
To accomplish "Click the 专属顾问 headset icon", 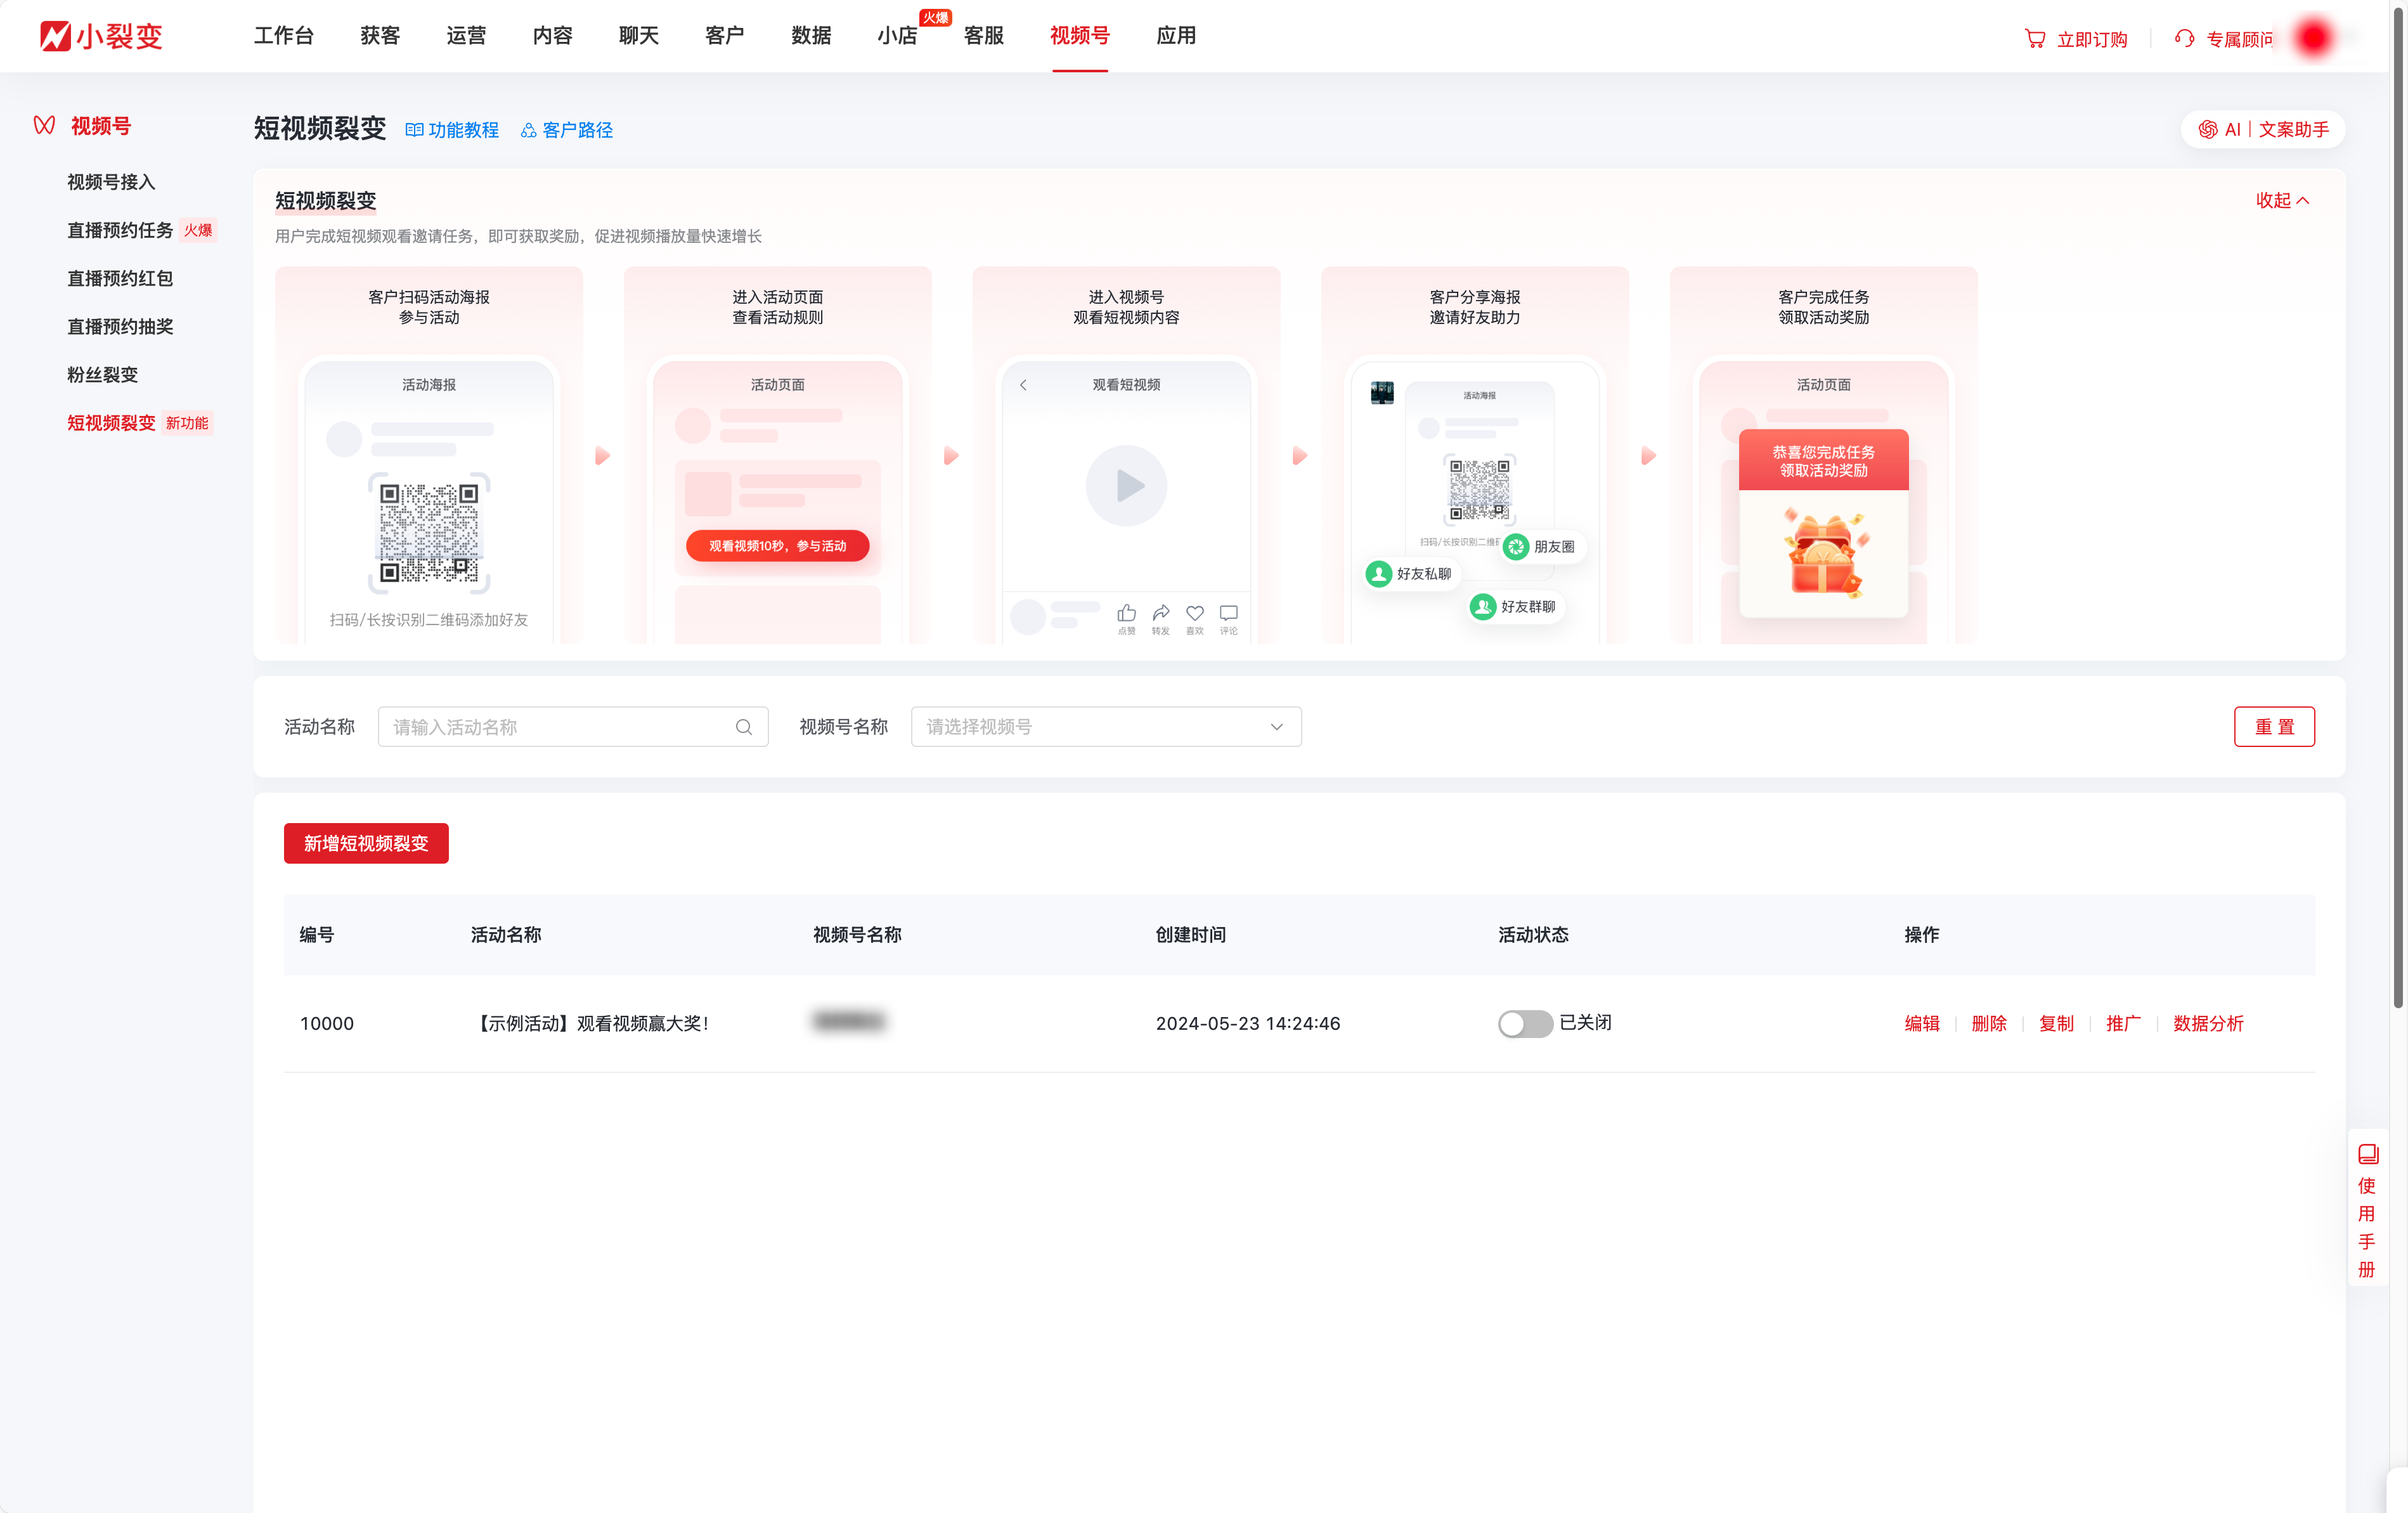I will 2184,38.
